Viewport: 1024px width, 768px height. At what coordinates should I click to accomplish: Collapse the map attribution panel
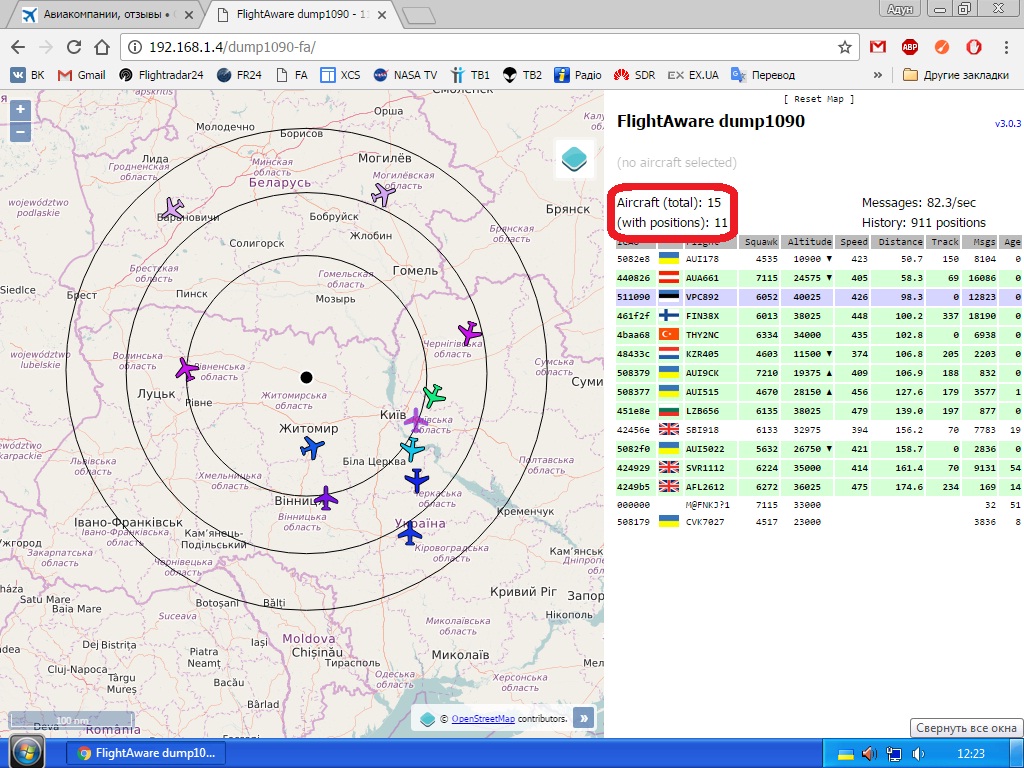[x=583, y=718]
